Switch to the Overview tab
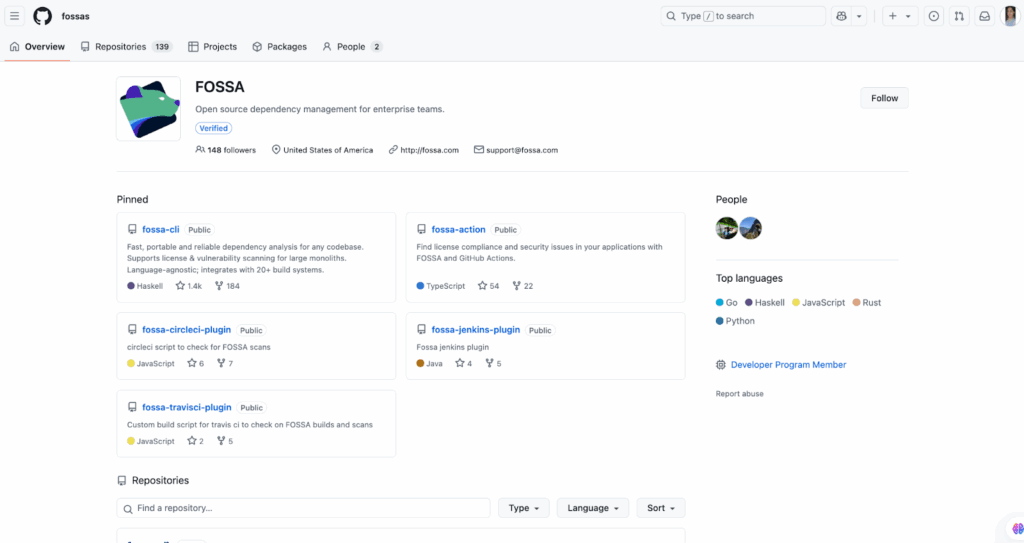This screenshot has height=543, width=1024. 37,46
